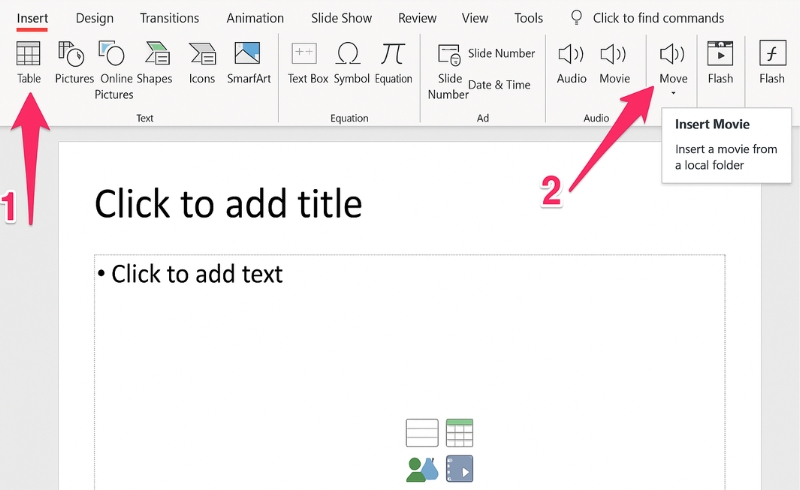This screenshot has height=490, width=800.
Task: Open the Symbol picker
Action: (x=351, y=62)
